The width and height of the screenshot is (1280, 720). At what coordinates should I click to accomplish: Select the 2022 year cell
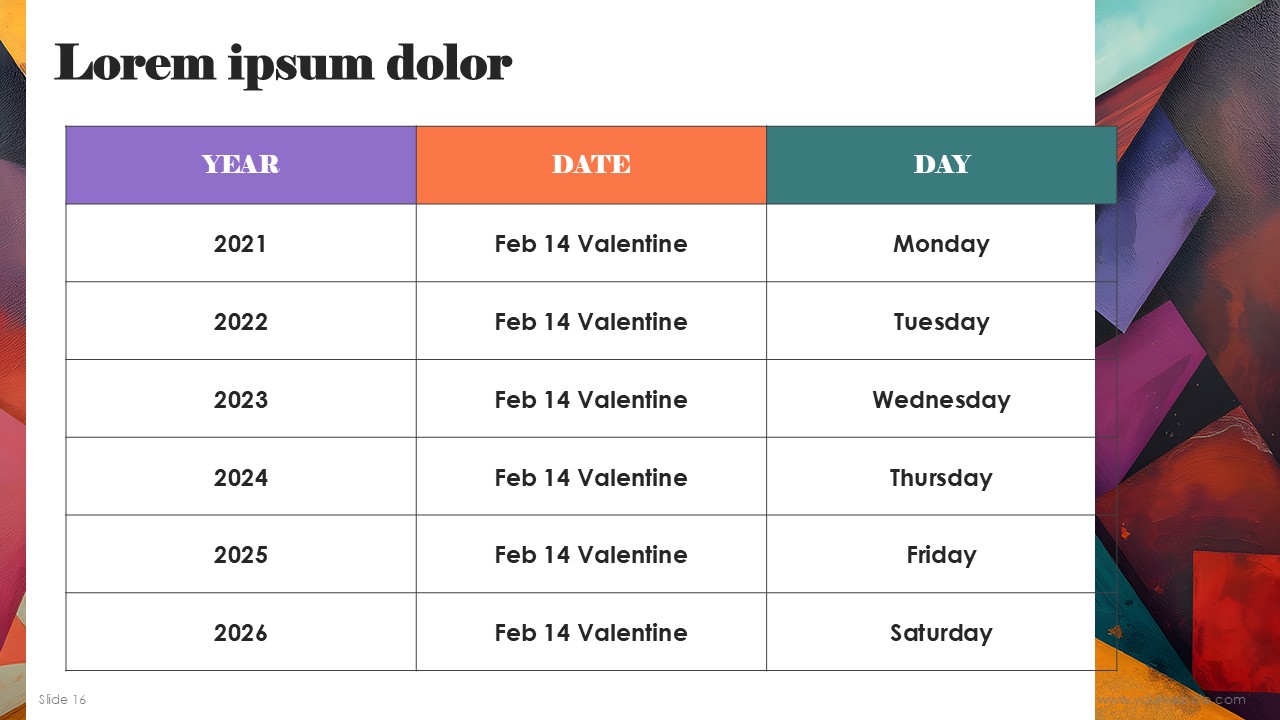point(241,321)
